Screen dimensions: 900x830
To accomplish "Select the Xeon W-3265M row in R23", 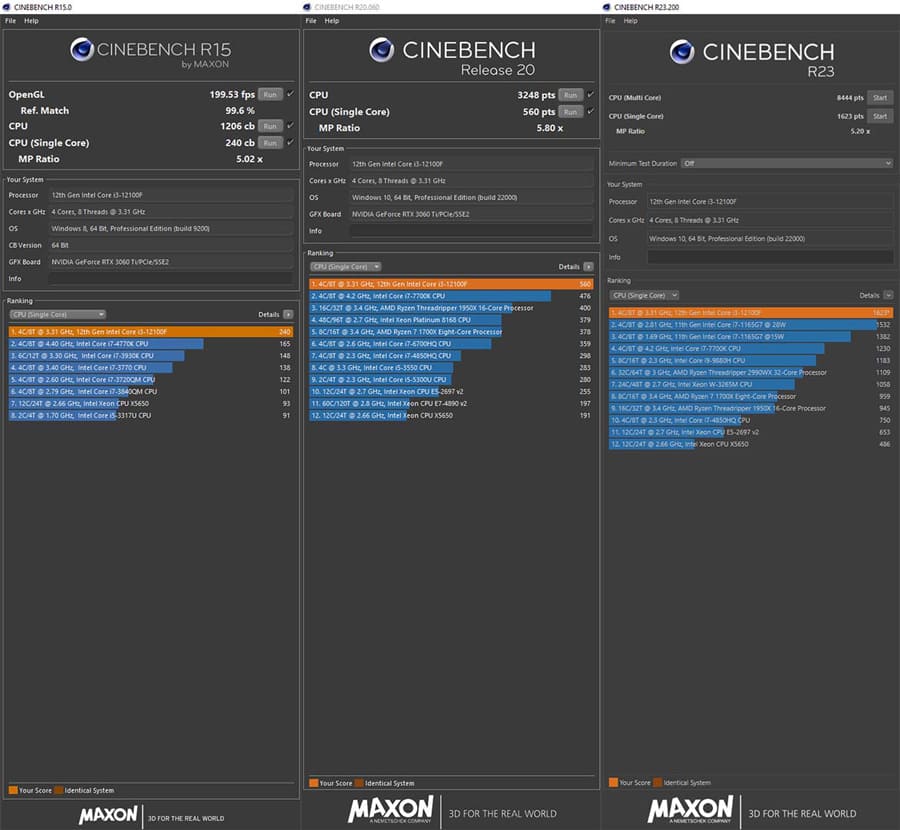I will point(751,385).
